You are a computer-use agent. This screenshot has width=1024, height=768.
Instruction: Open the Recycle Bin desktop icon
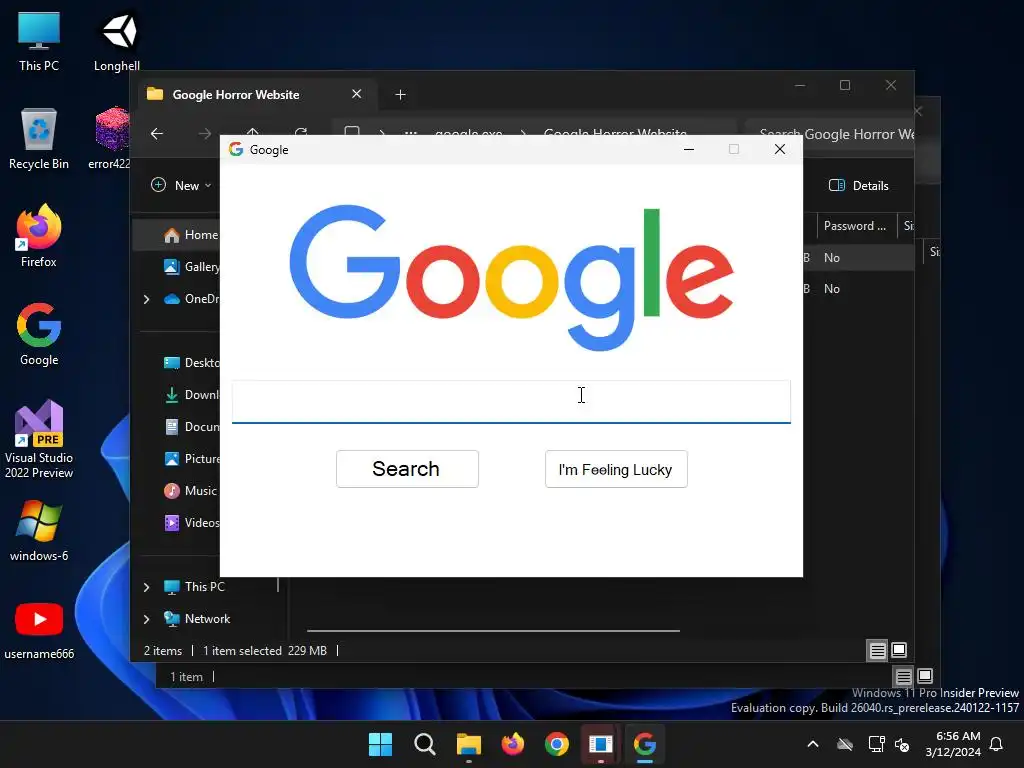tap(39, 139)
